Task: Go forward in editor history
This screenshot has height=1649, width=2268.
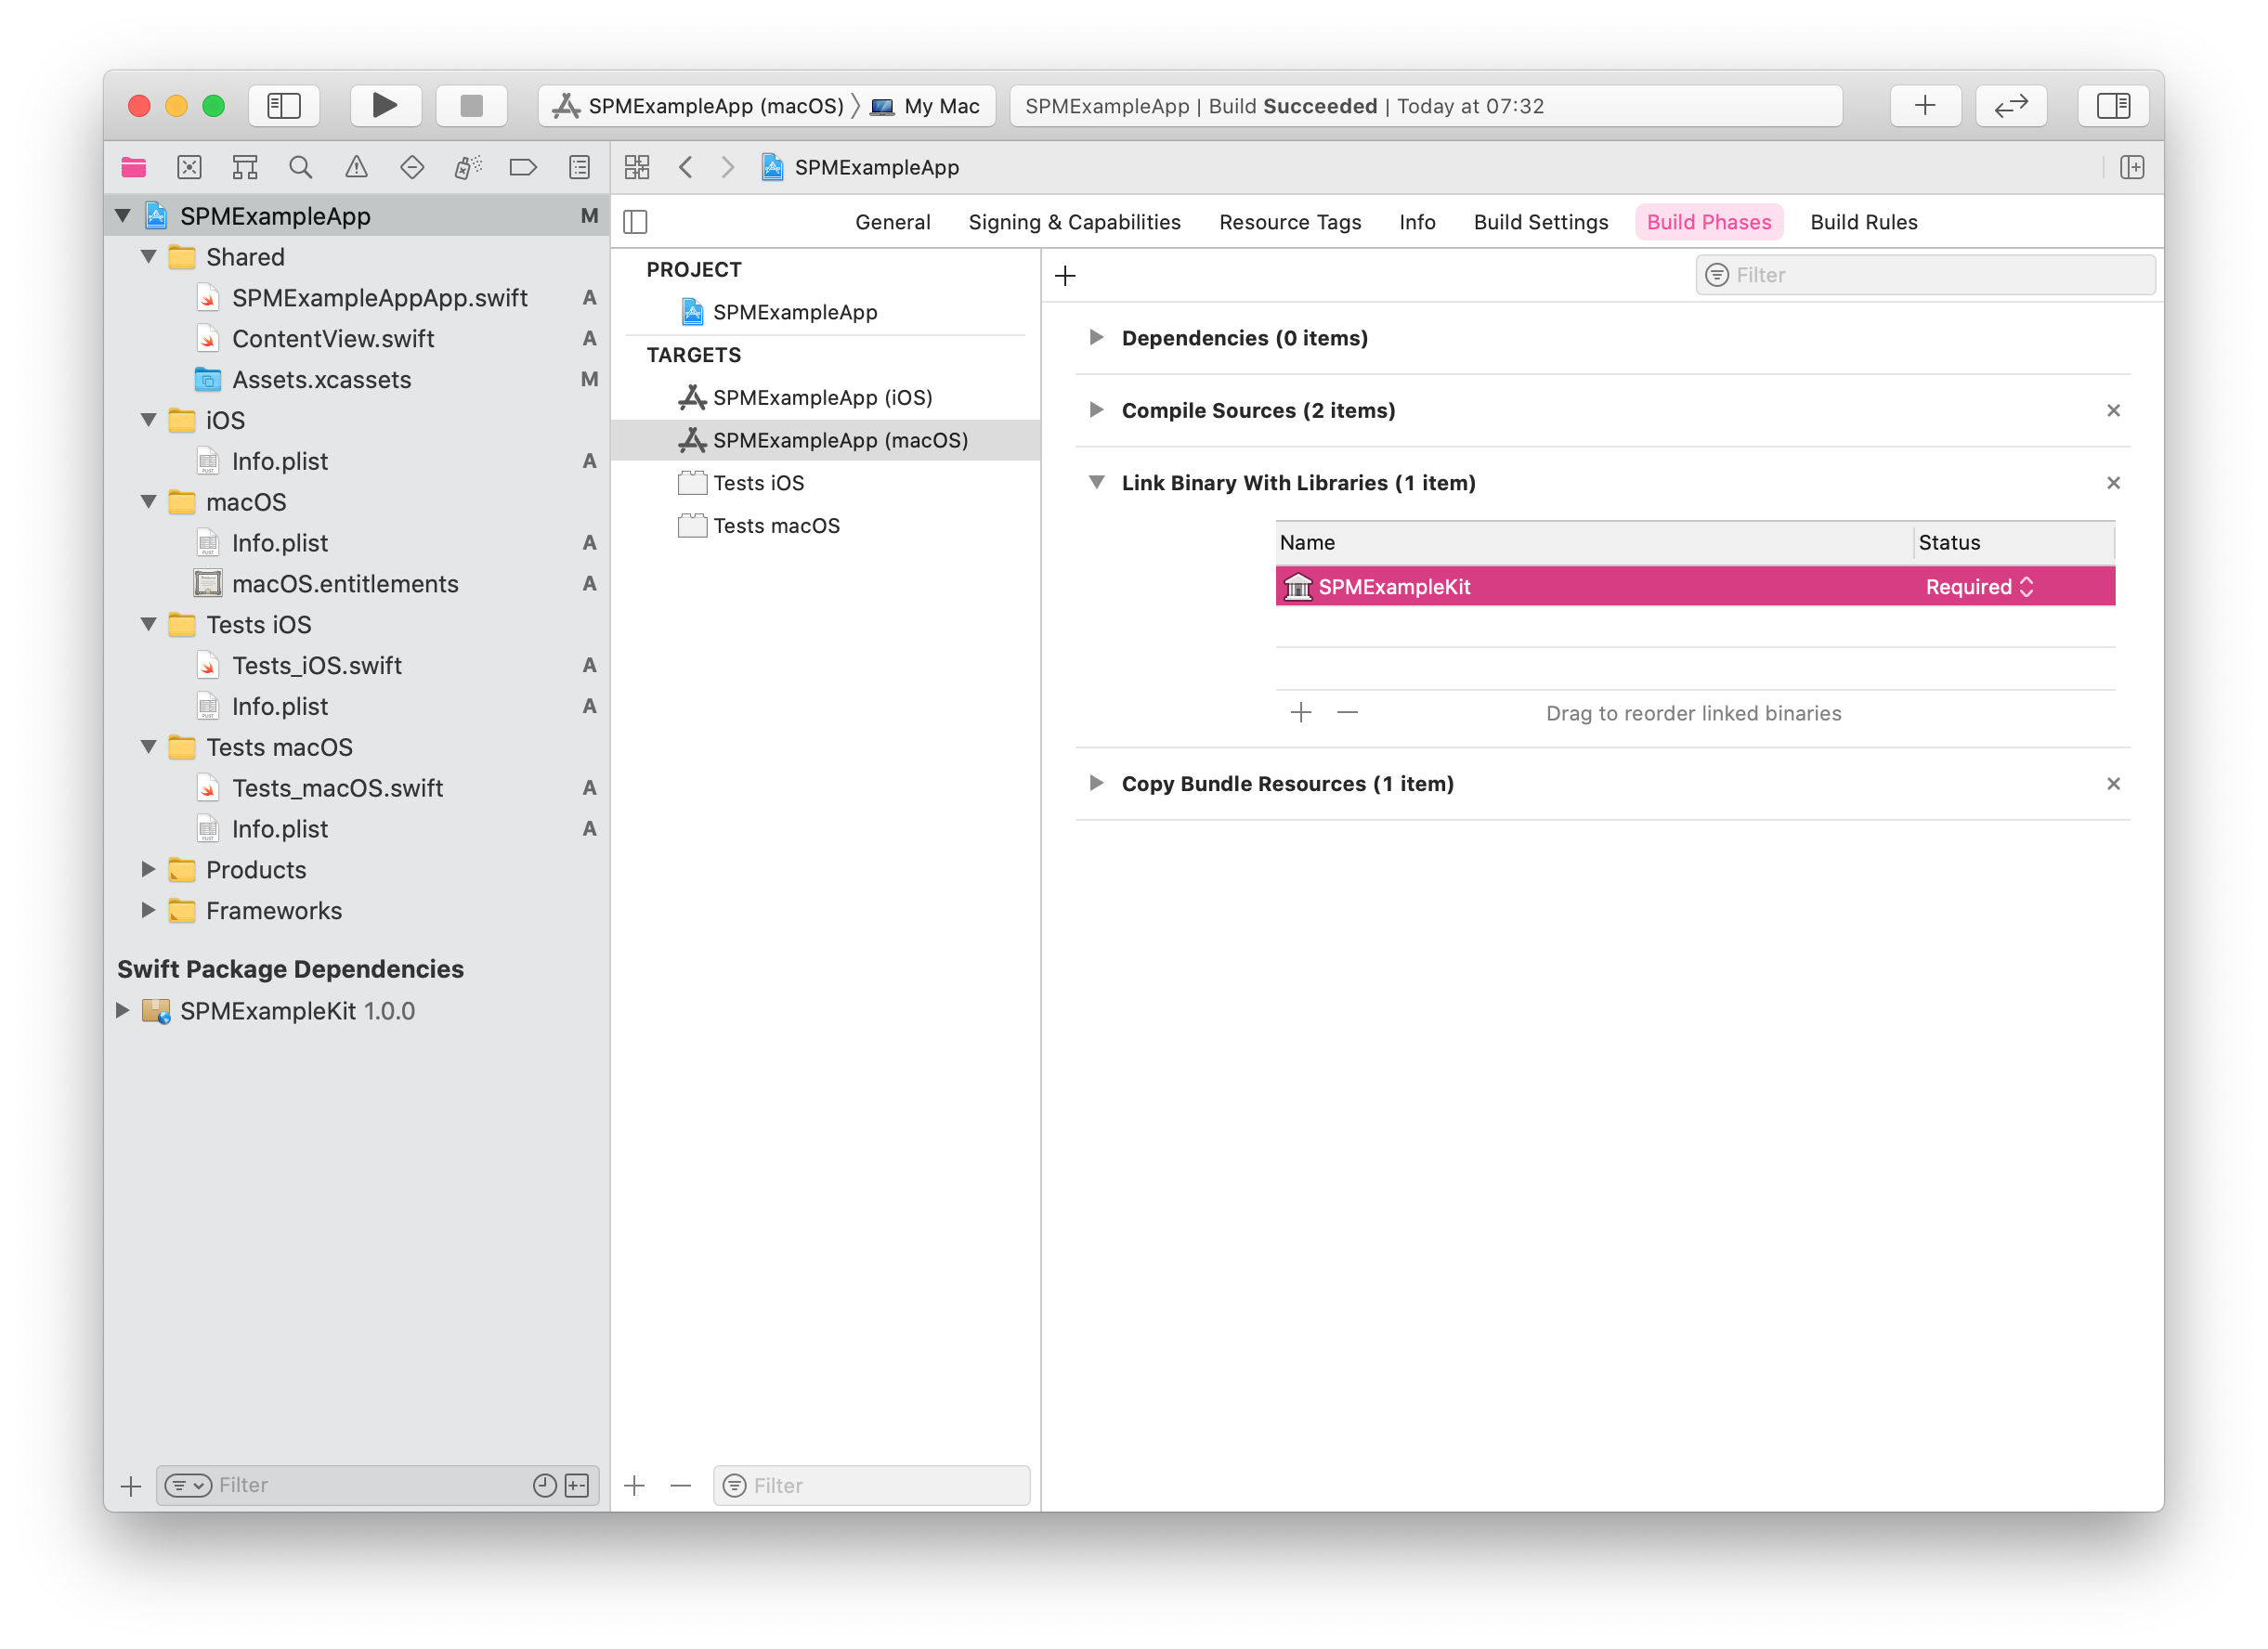Action: pos(728,167)
